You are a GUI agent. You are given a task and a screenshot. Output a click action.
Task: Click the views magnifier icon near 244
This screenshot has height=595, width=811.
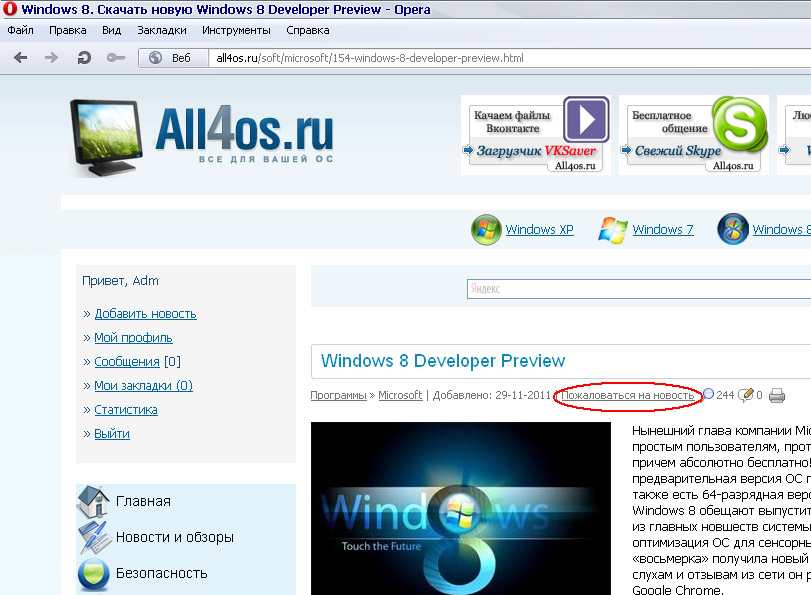tap(708, 394)
